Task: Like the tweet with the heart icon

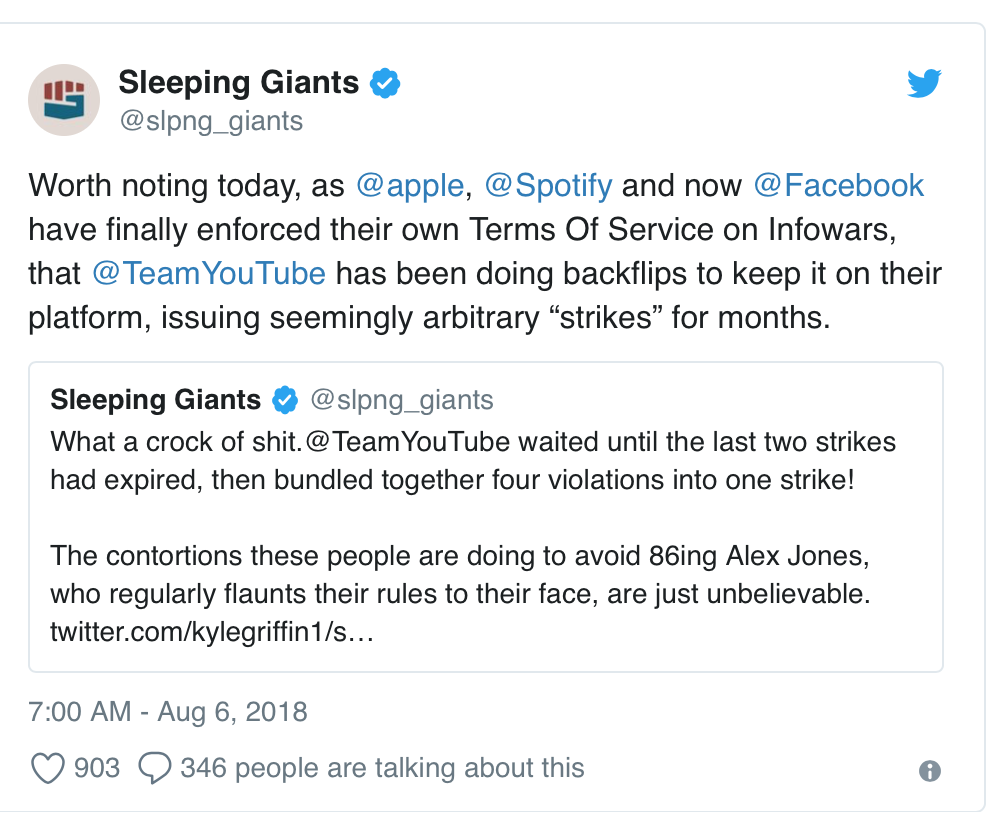Action: [x=48, y=768]
